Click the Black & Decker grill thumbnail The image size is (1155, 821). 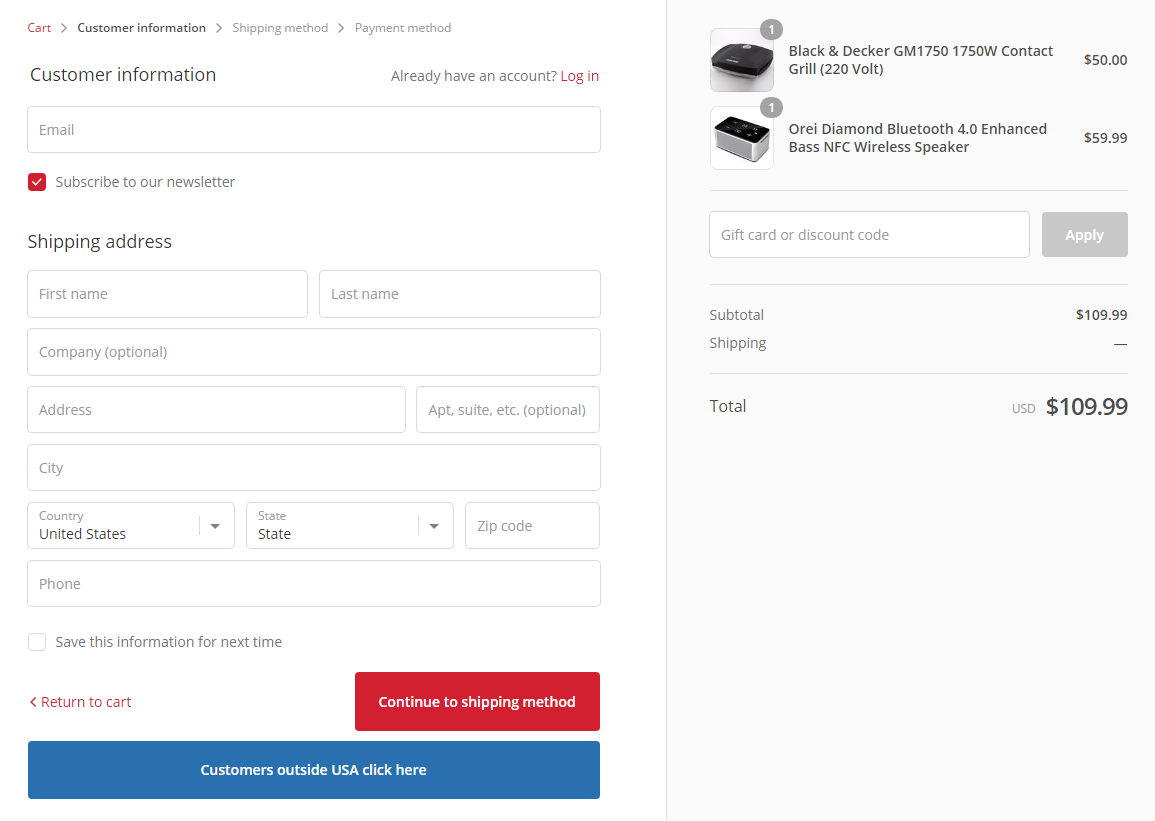click(x=741, y=60)
